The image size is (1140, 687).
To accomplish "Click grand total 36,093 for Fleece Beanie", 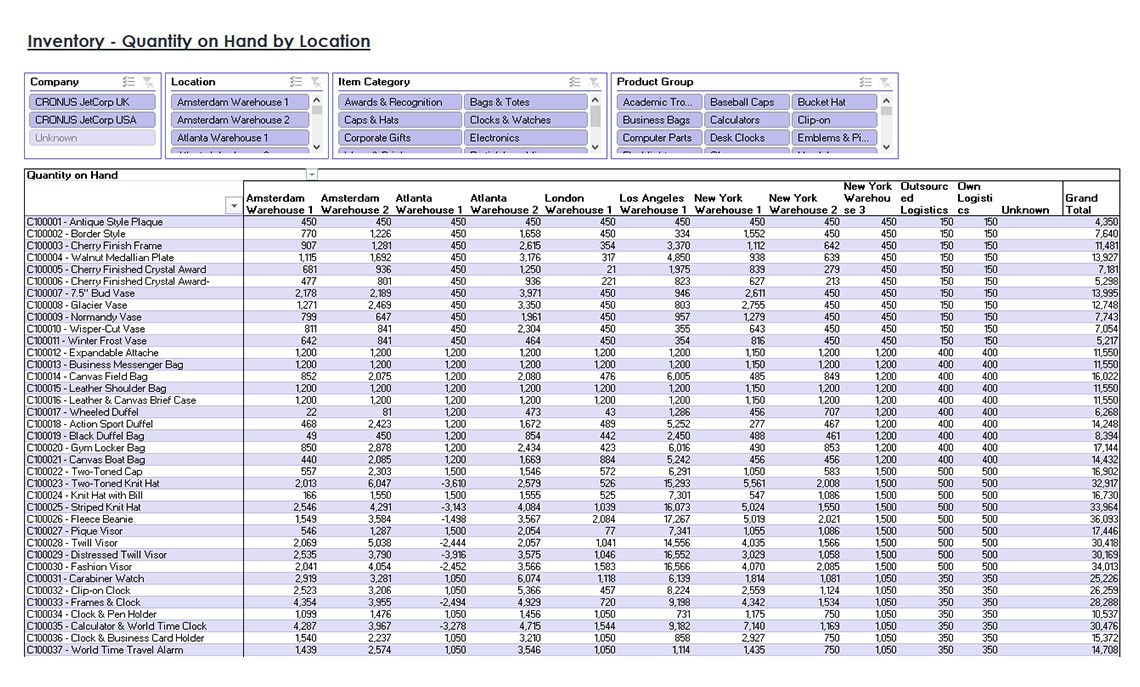I will tap(1104, 519).
